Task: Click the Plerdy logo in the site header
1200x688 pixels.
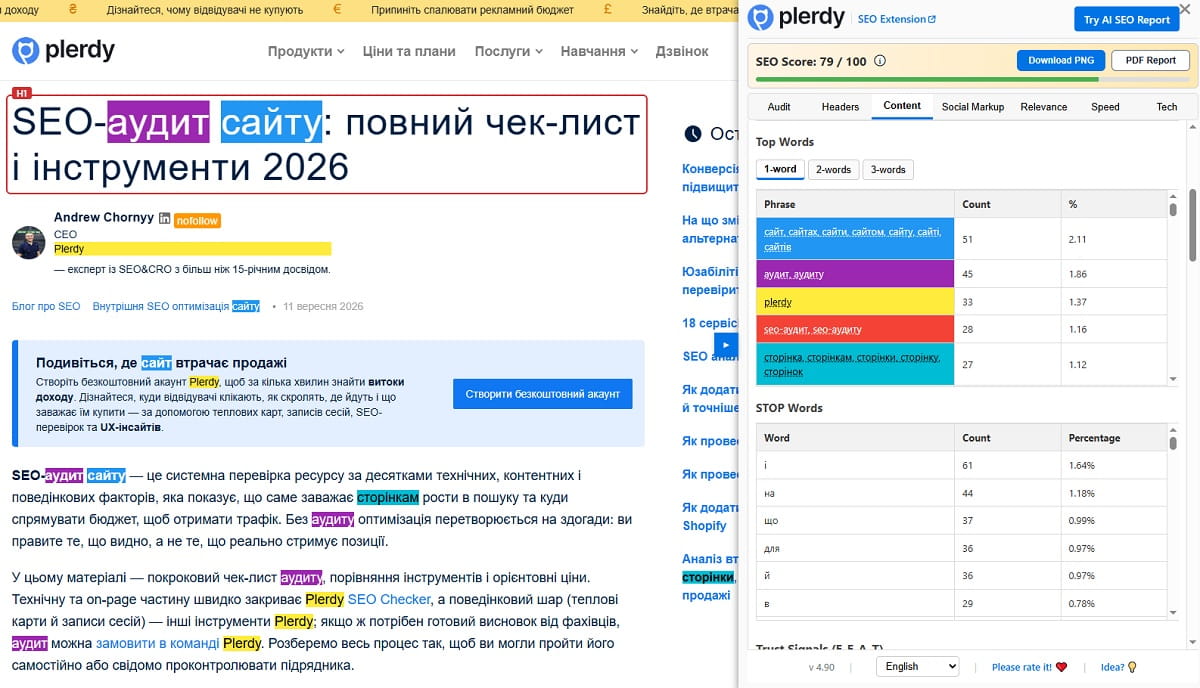Action: coord(63,50)
